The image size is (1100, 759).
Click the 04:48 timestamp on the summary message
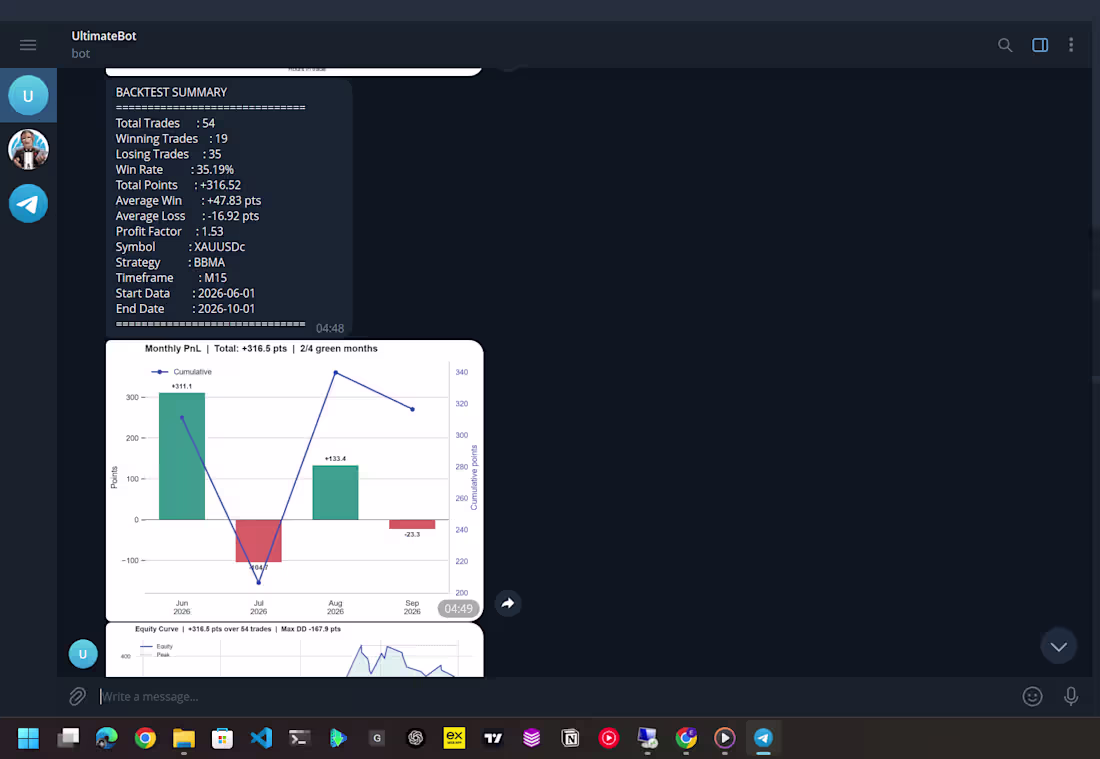[x=330, y=328]
